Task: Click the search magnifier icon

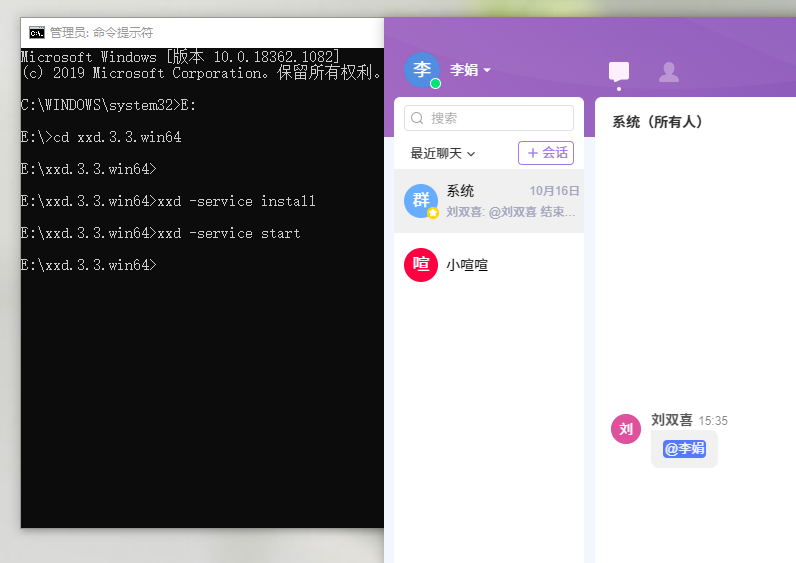Action: point(417,118)
